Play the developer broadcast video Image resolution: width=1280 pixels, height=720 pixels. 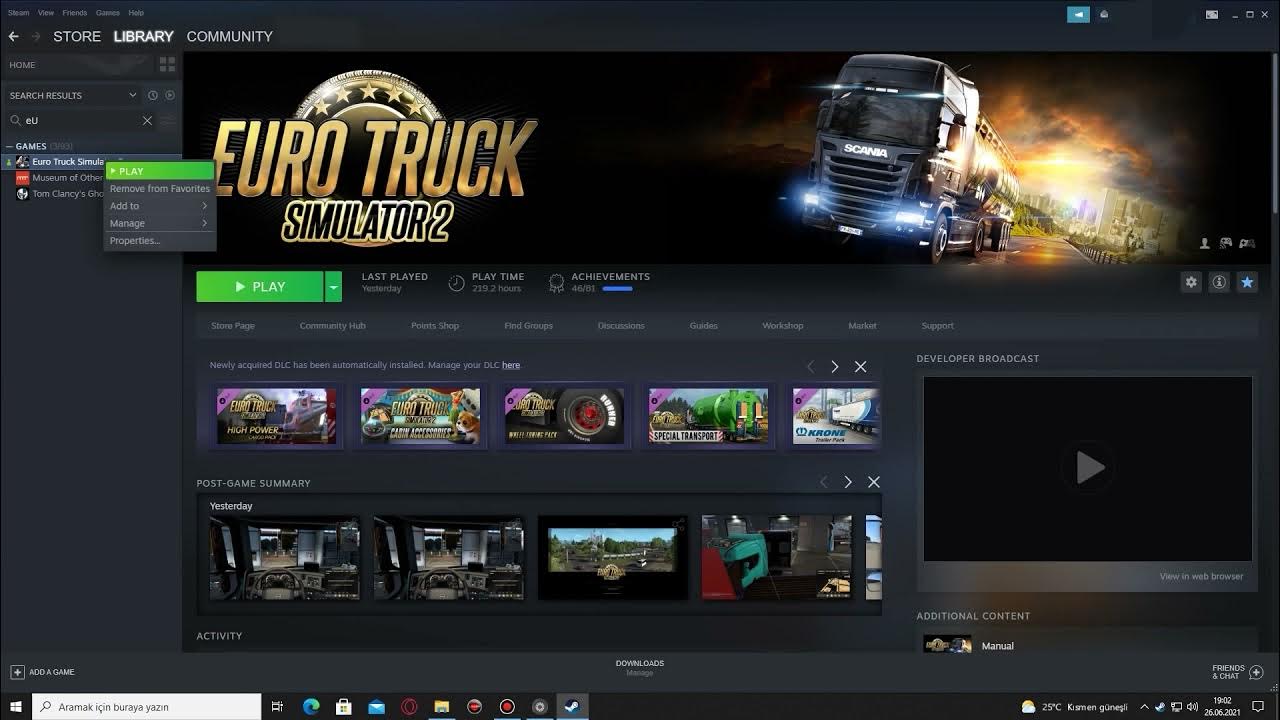click(1088, 467)
